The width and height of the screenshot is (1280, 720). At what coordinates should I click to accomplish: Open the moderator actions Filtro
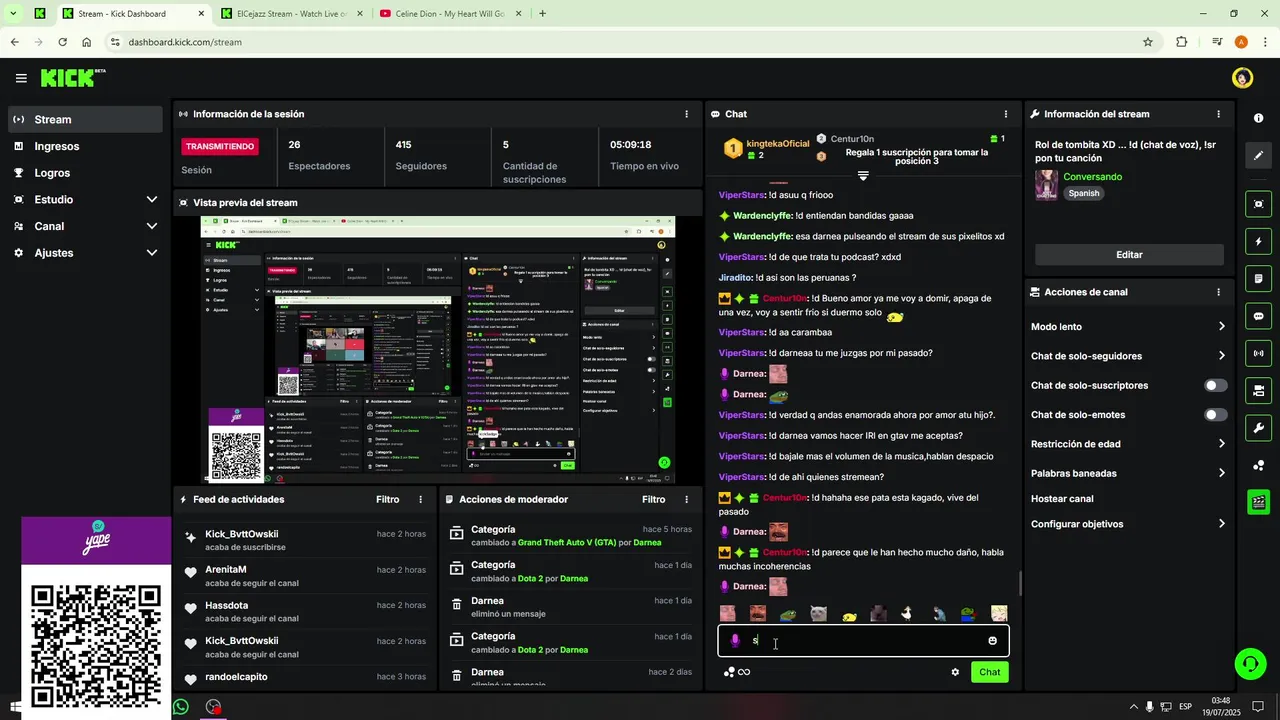pos(653,499)
